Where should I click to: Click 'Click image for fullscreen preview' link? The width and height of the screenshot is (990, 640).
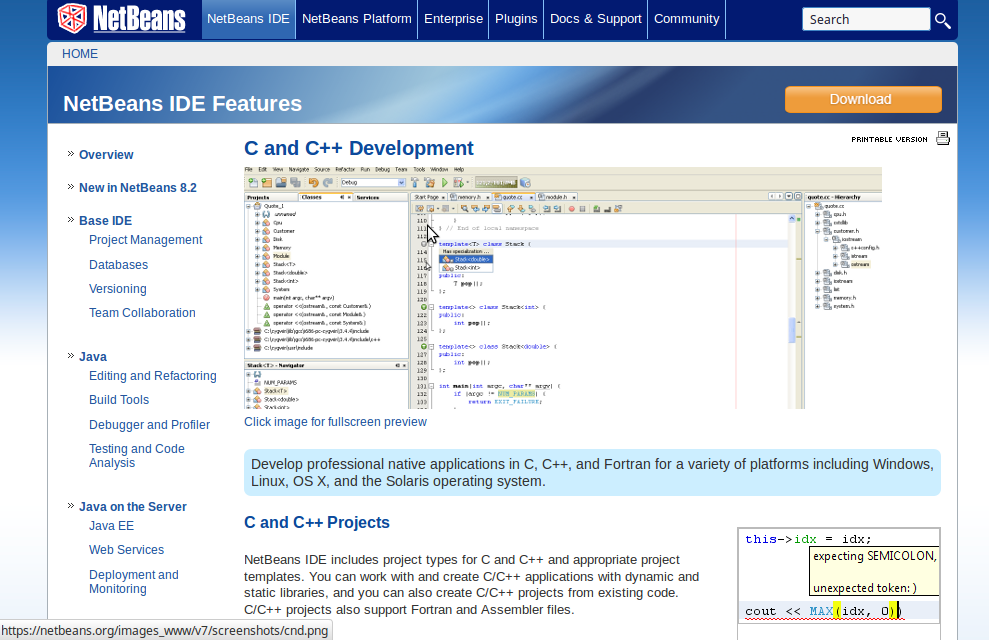[x=335, y=422]
